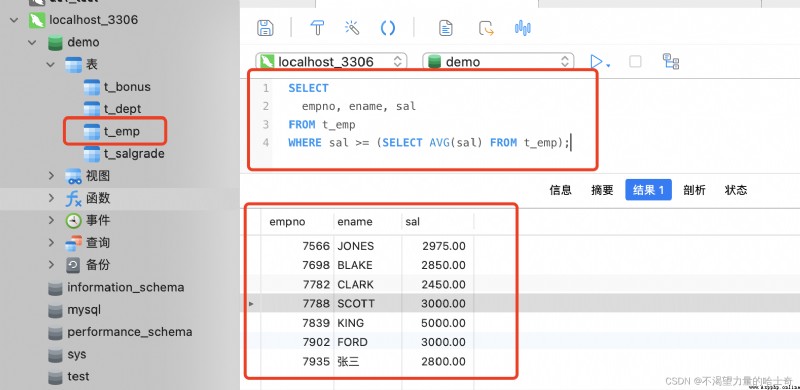Image resolution: width=800 pixels, height=390 pixels.
Task: Select the t_emp table
Action: [x=121, y=132]
